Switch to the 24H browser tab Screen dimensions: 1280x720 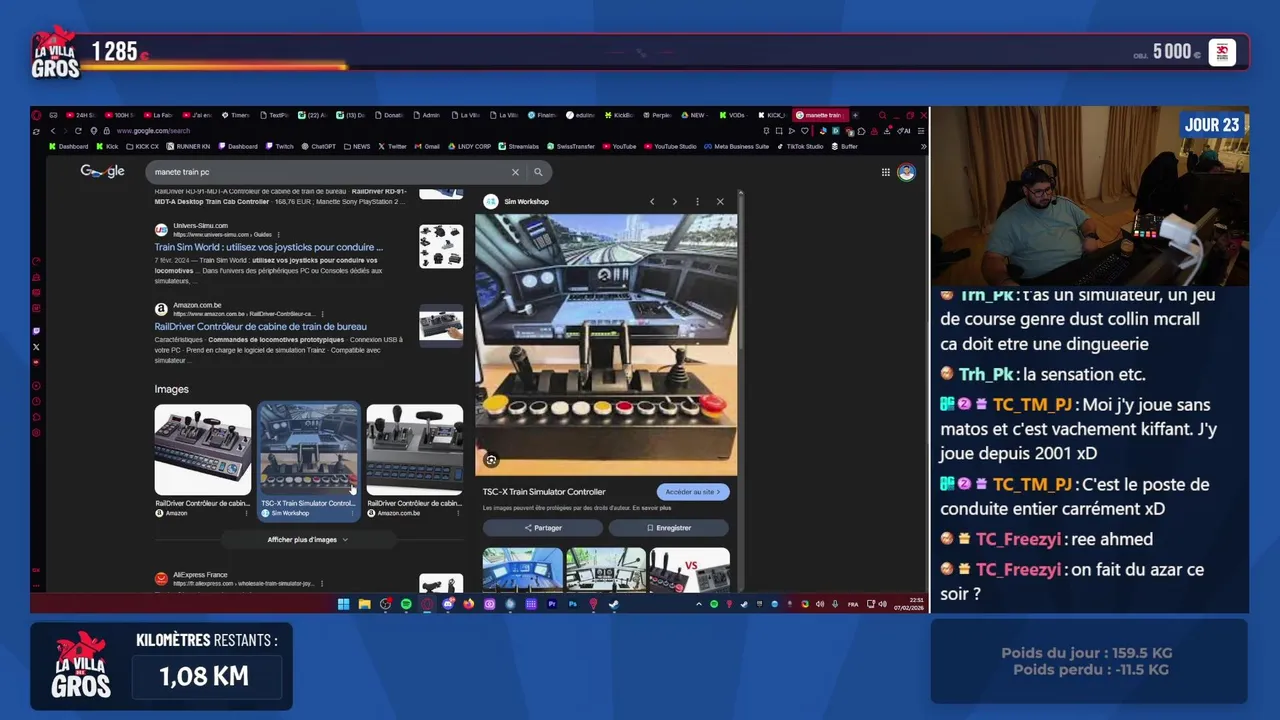pos(82,115)
